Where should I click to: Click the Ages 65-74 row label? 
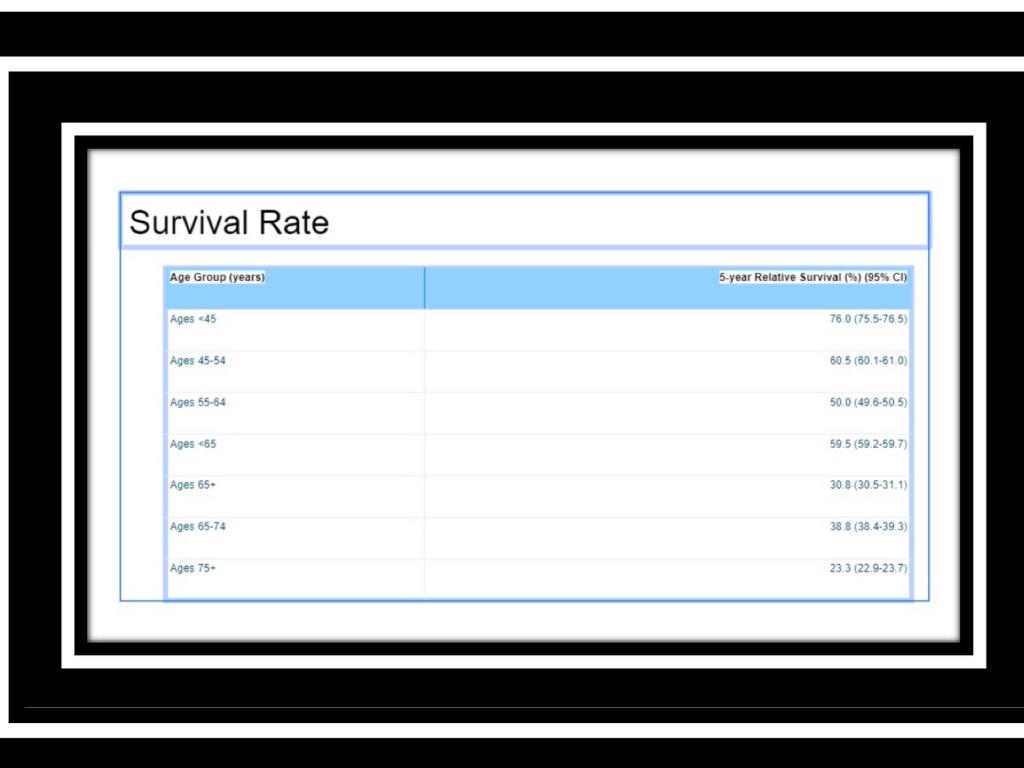coord(198,527)
